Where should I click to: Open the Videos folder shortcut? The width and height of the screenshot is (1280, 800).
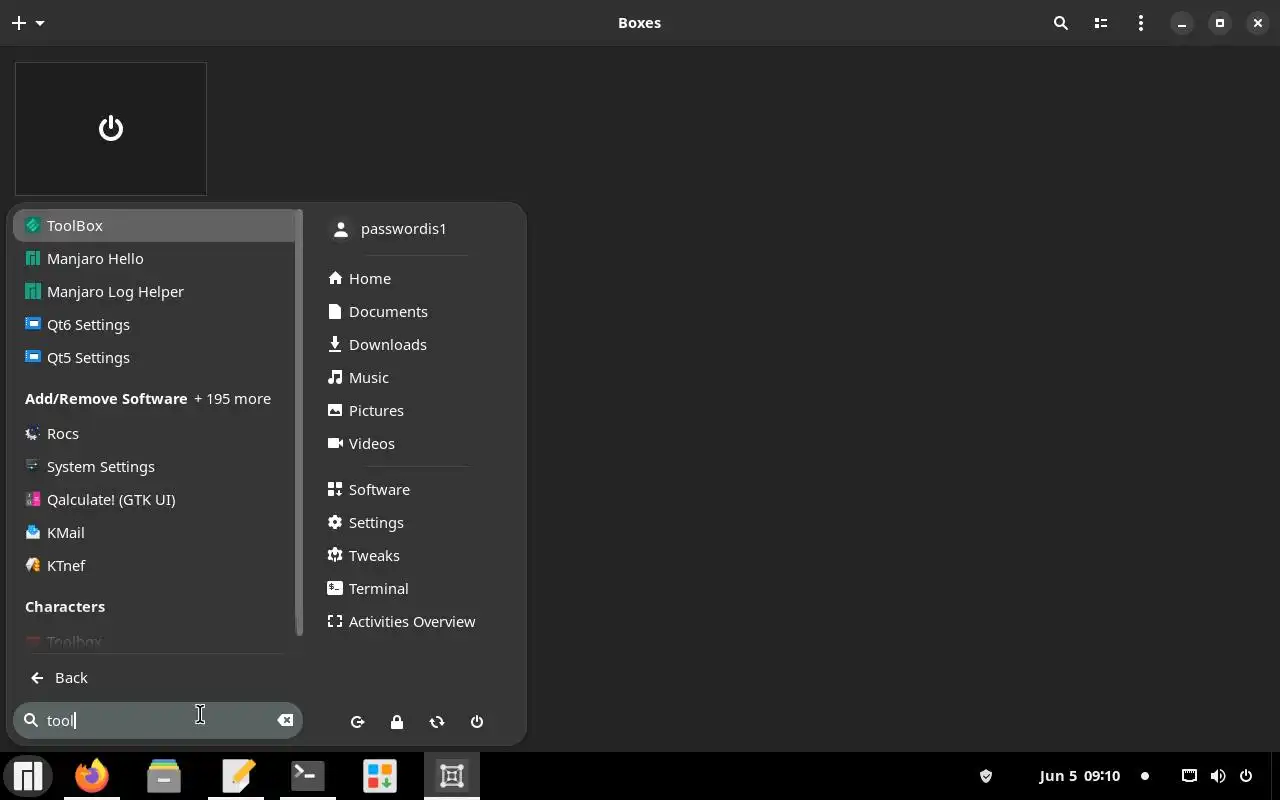coord(361,444)
